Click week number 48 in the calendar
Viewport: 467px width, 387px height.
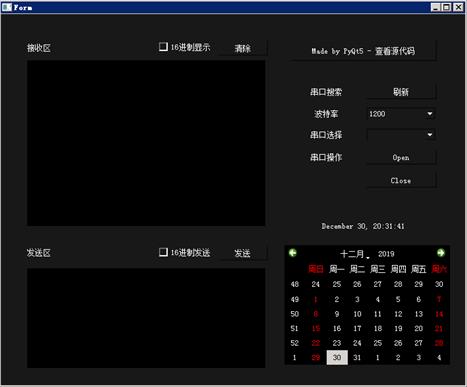pos(295,284)
